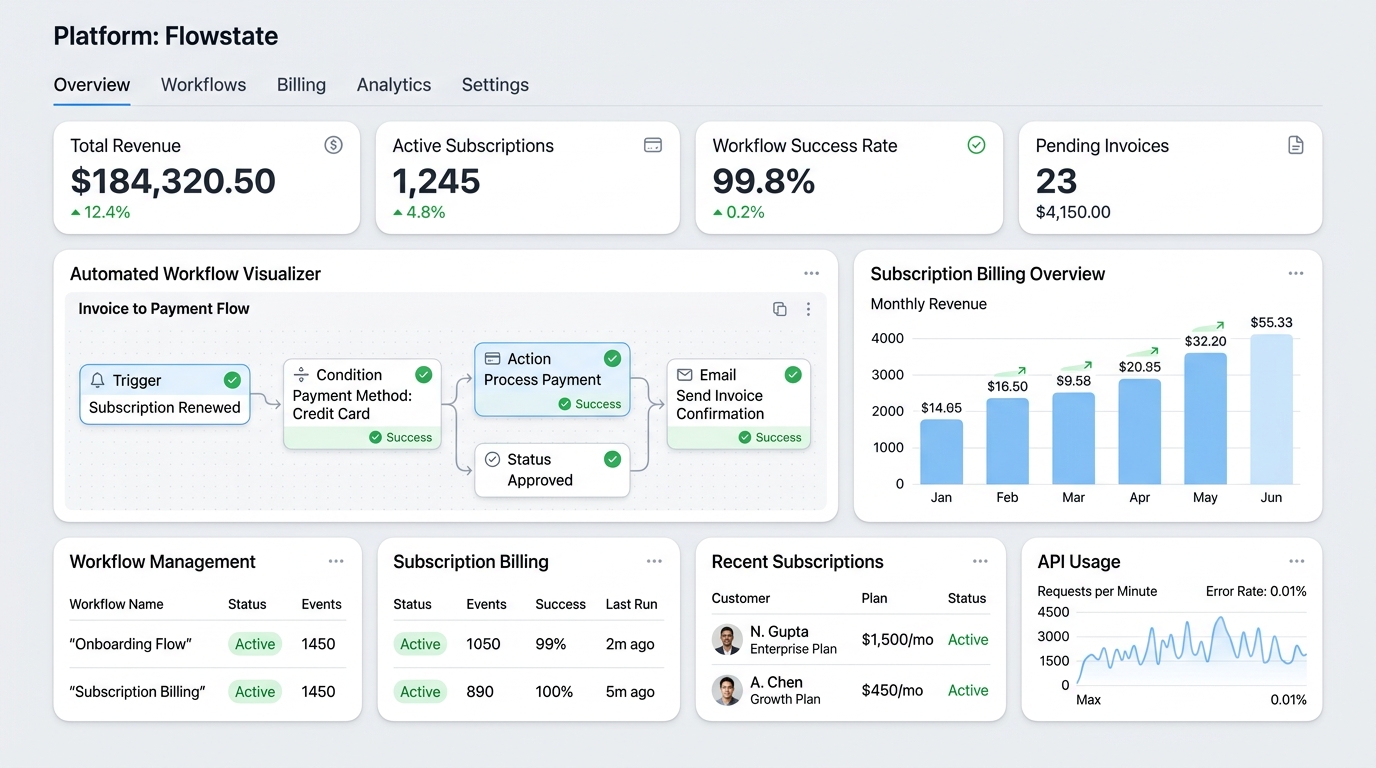This screenshot has width=1376, height=768.
Task: Click A. Chen's avatar
Action: (727, 690)
